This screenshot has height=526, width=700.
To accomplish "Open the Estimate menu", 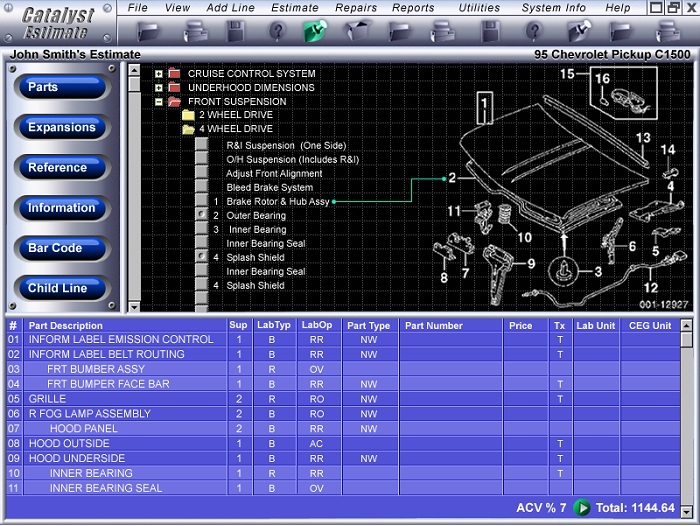I will coord(295,8).
